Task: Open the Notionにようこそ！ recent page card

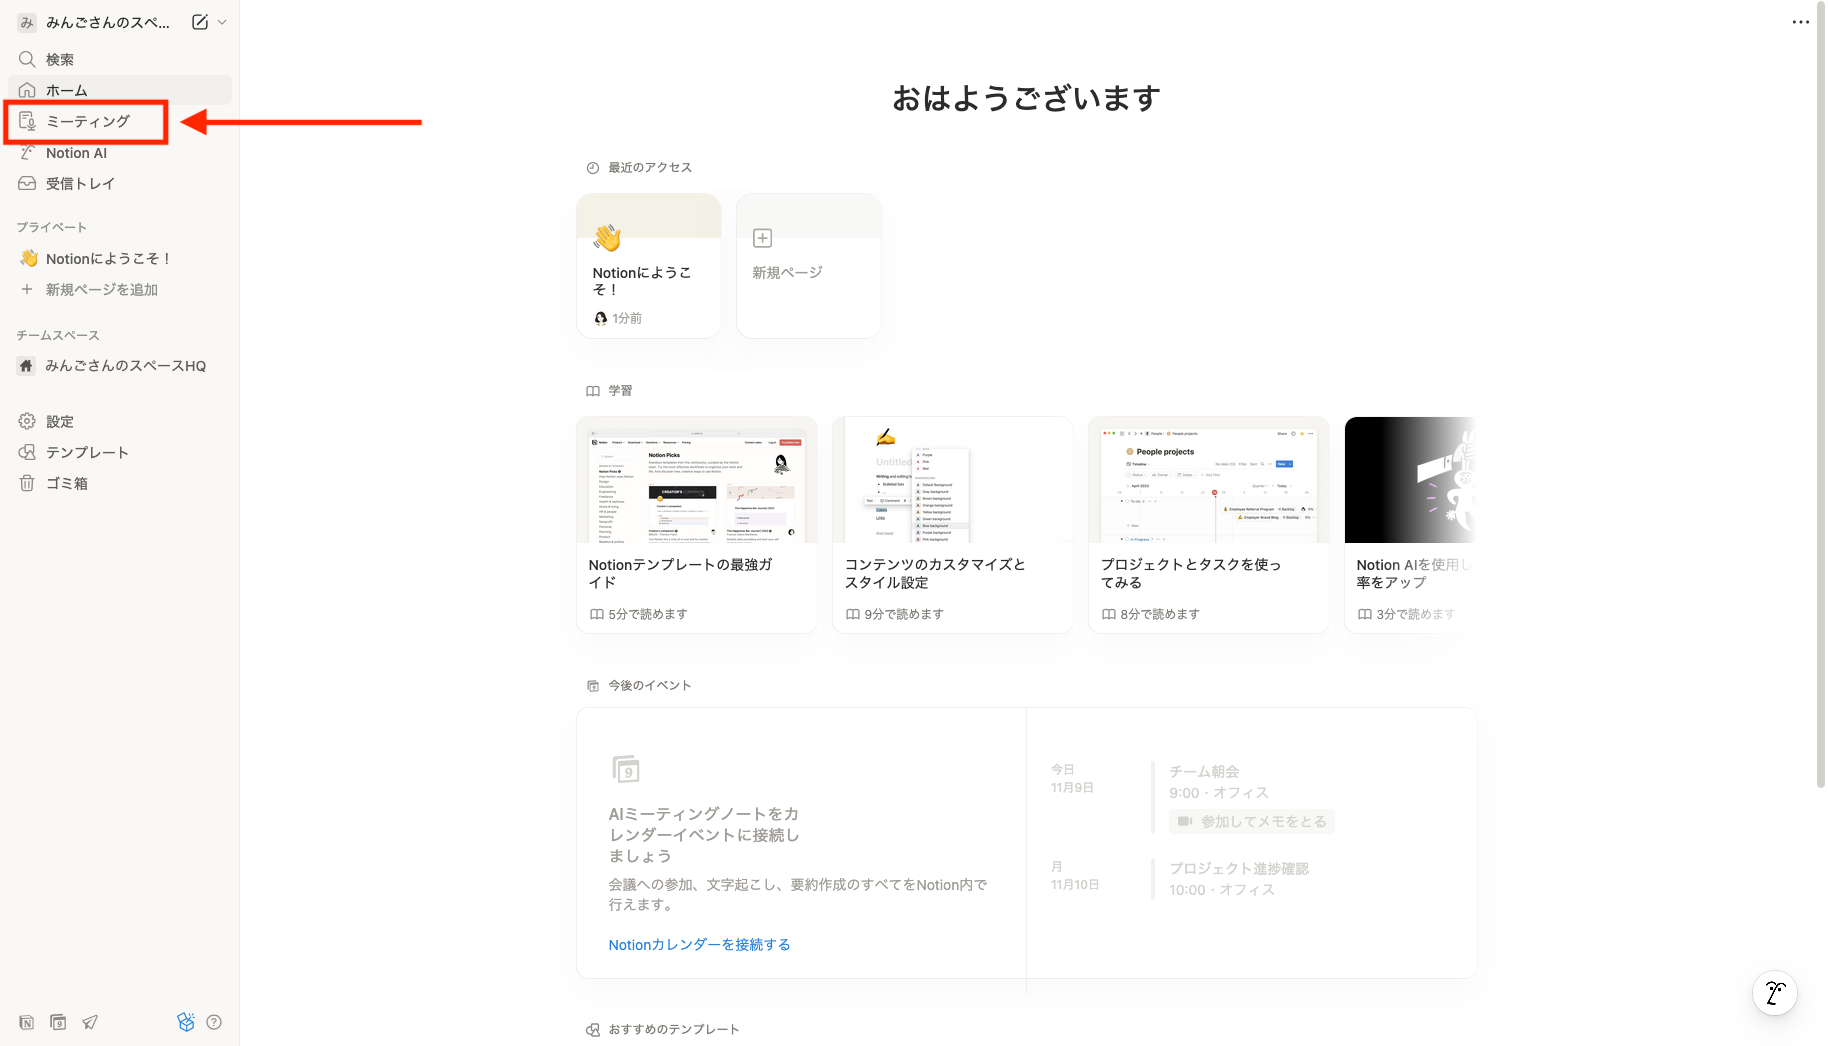Action: 648,266
